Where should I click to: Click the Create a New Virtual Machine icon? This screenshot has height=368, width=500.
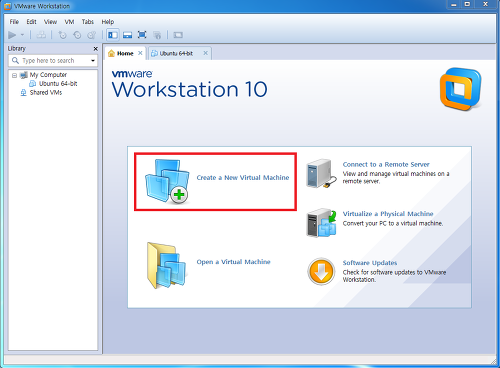tap(167, 181)
